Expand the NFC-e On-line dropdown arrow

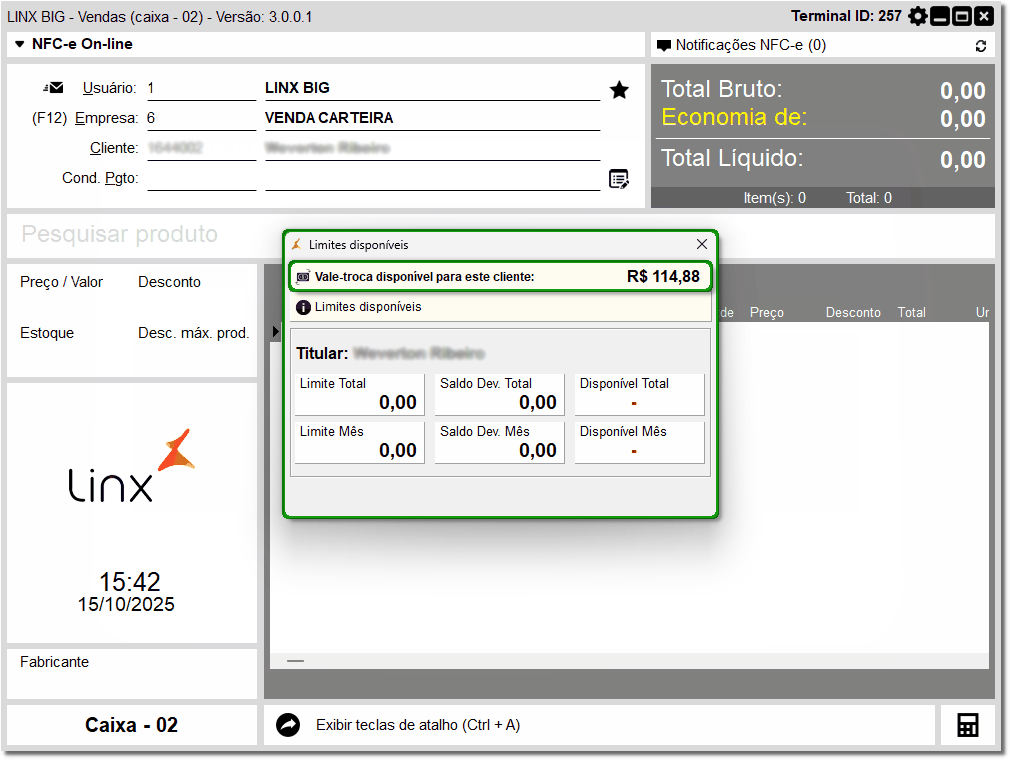coord(19,44)
